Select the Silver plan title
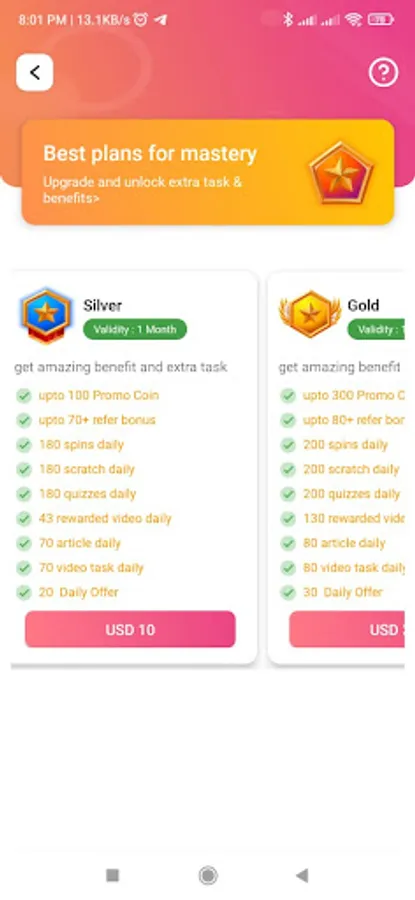Image resolution: width=415 pixels, height=900 pixels. pos(103,305)
